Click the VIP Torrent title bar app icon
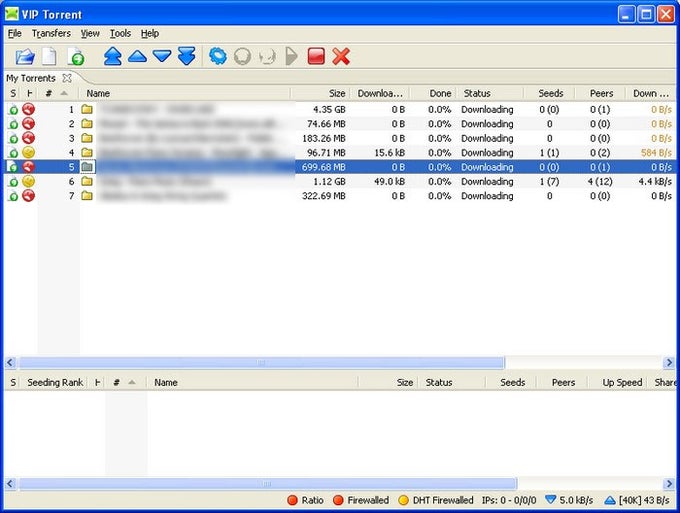This screenshot has height=513, width=680. pos(12,14)
